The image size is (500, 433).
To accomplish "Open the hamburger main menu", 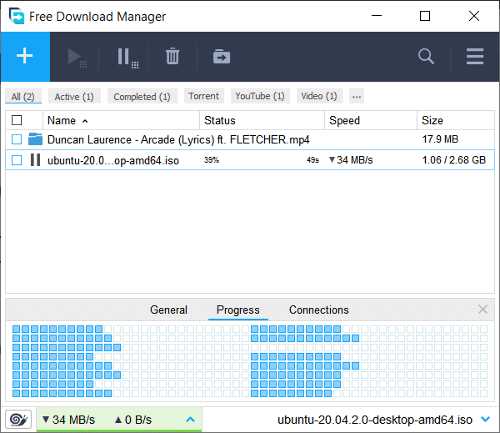I will pos(475,56).
